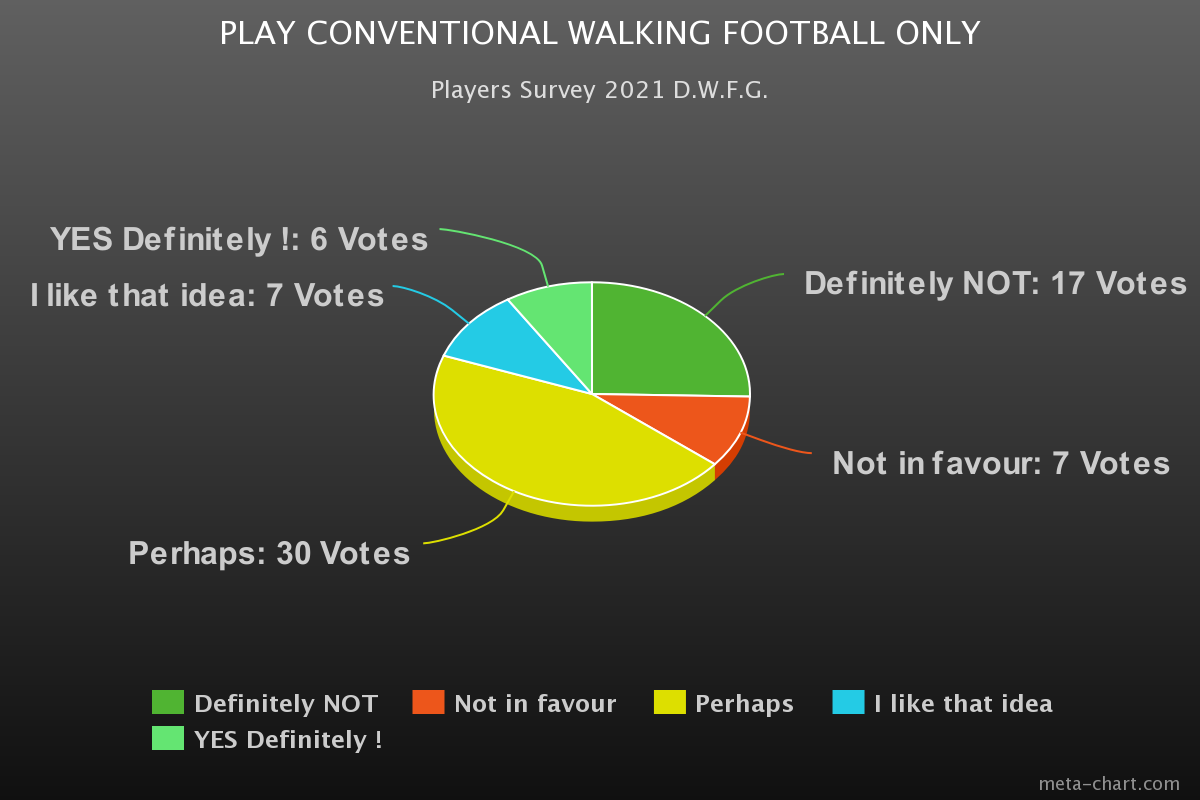Viewport: 1200px width, 800px height.
Task: Click the 'Not in favour' legend text
Action: (x=535, y=704)
